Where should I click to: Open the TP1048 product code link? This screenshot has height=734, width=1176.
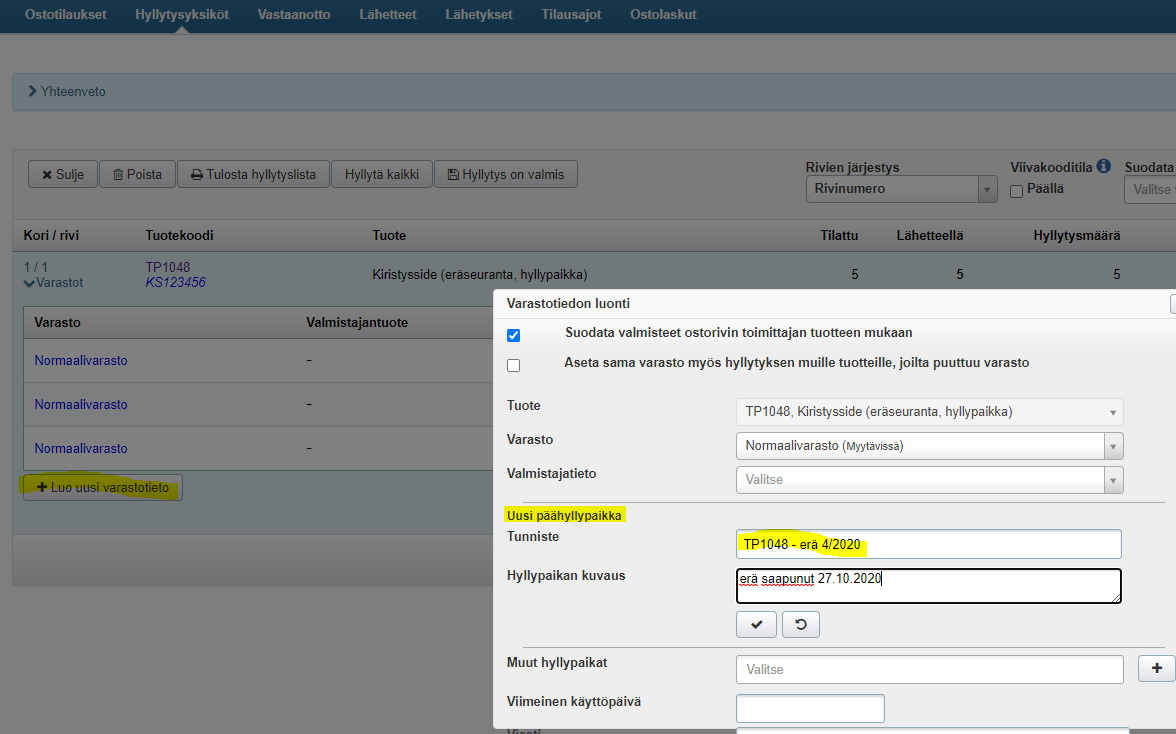[x=168, y=267]
